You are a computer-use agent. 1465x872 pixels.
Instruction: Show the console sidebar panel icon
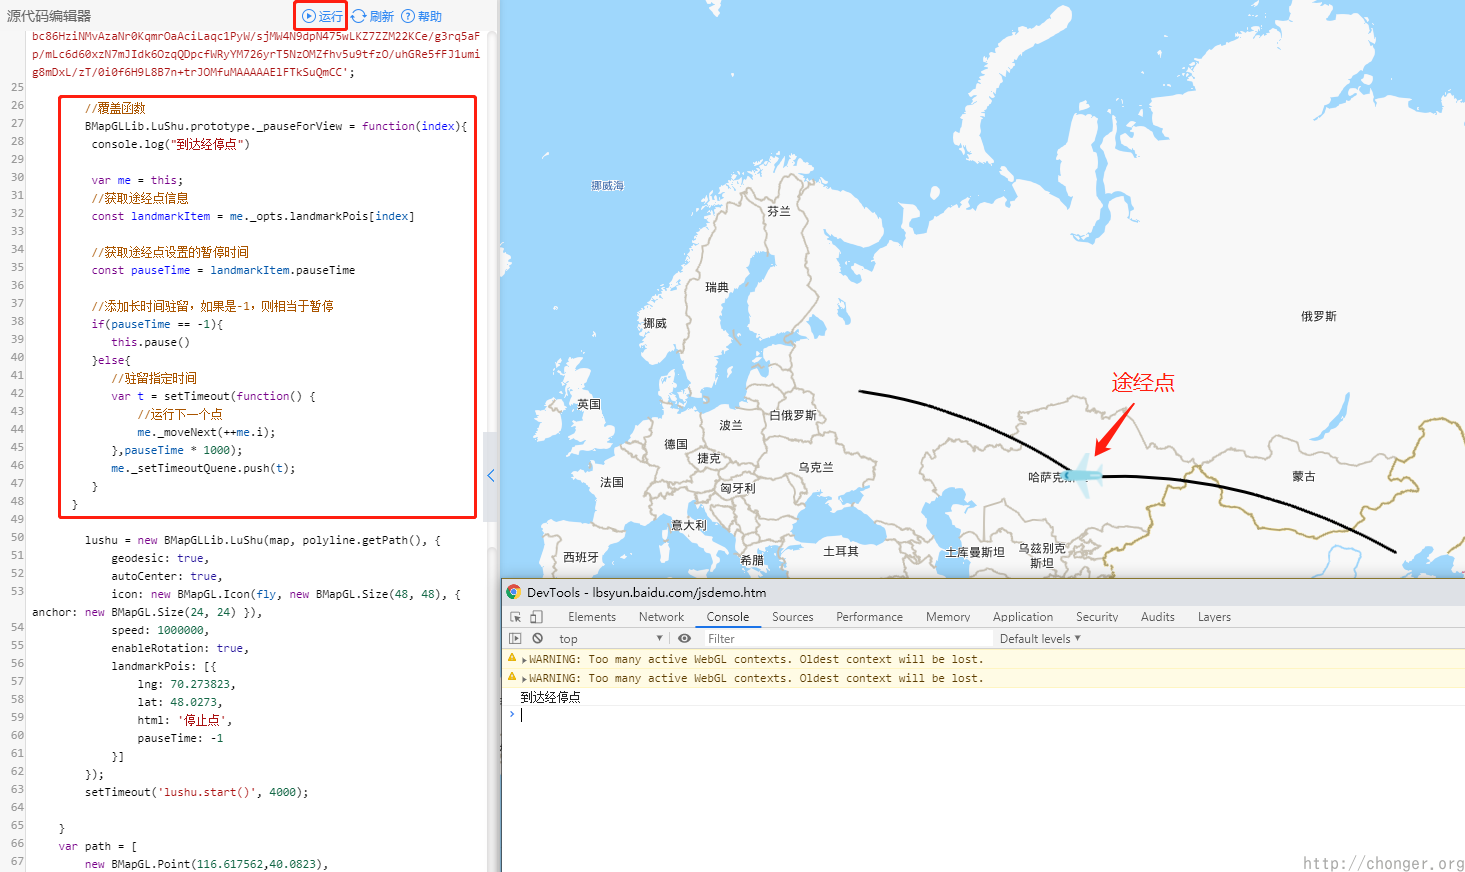point(516,638)
